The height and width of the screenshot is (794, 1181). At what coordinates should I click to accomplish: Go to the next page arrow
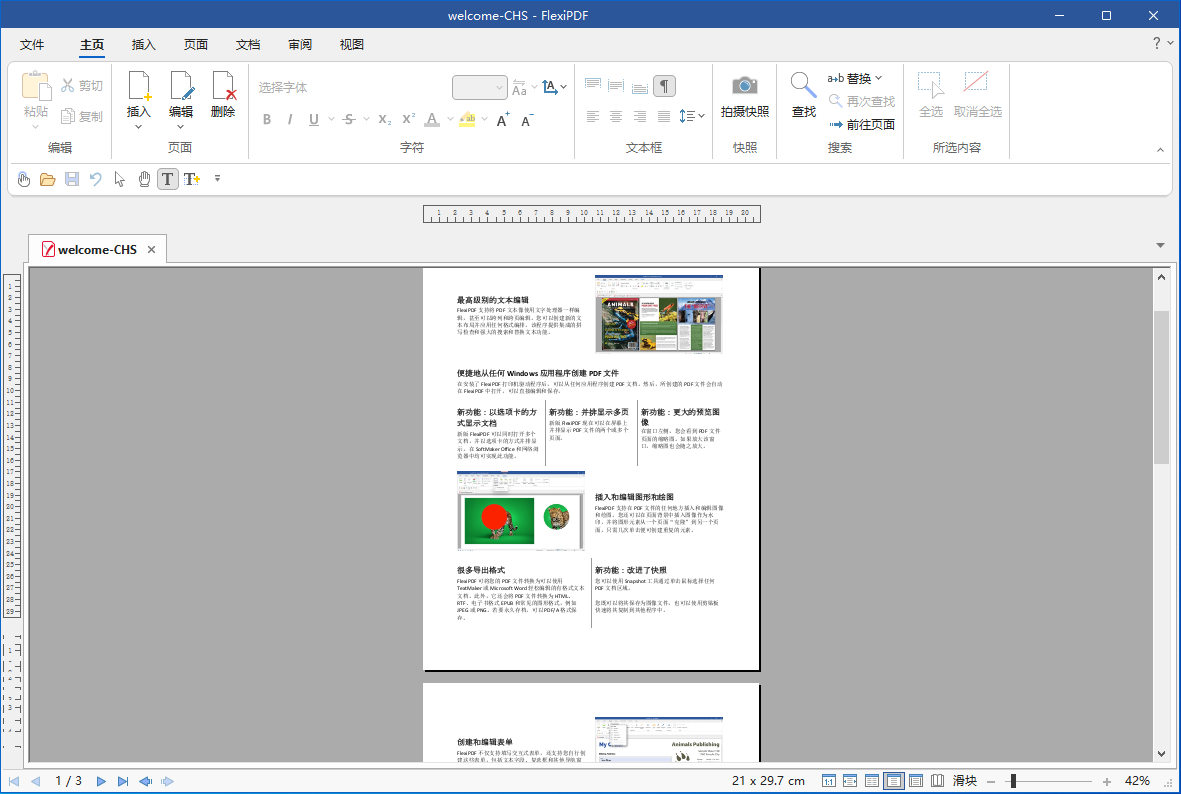click(x=101, y=781)
